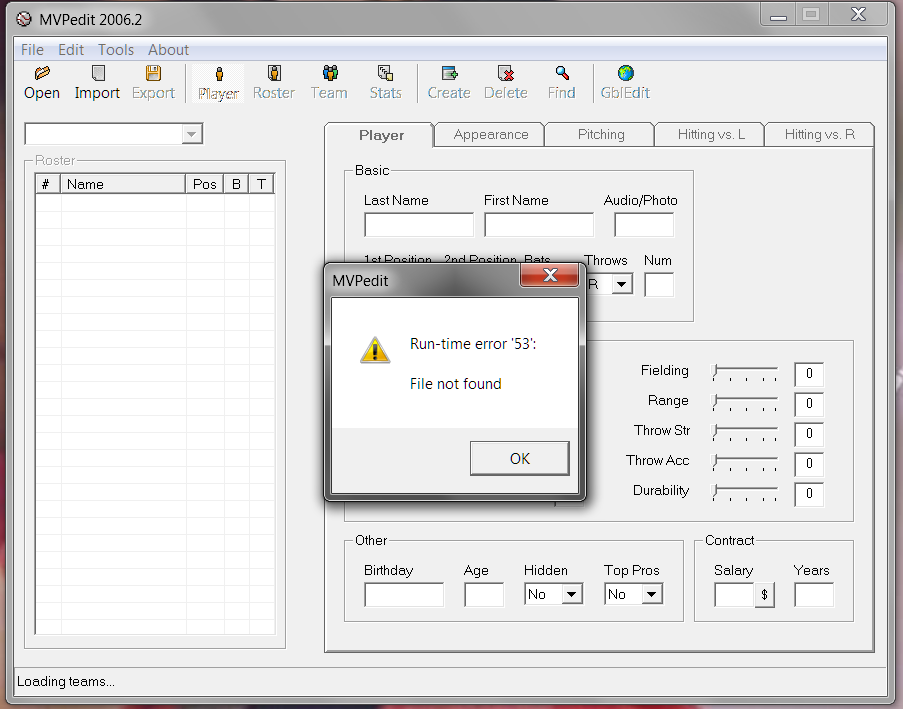Image resolution: width=903 pixels, height=709 pixels.
Task: Click the Throw Str value box
Action: coord(809,434)
